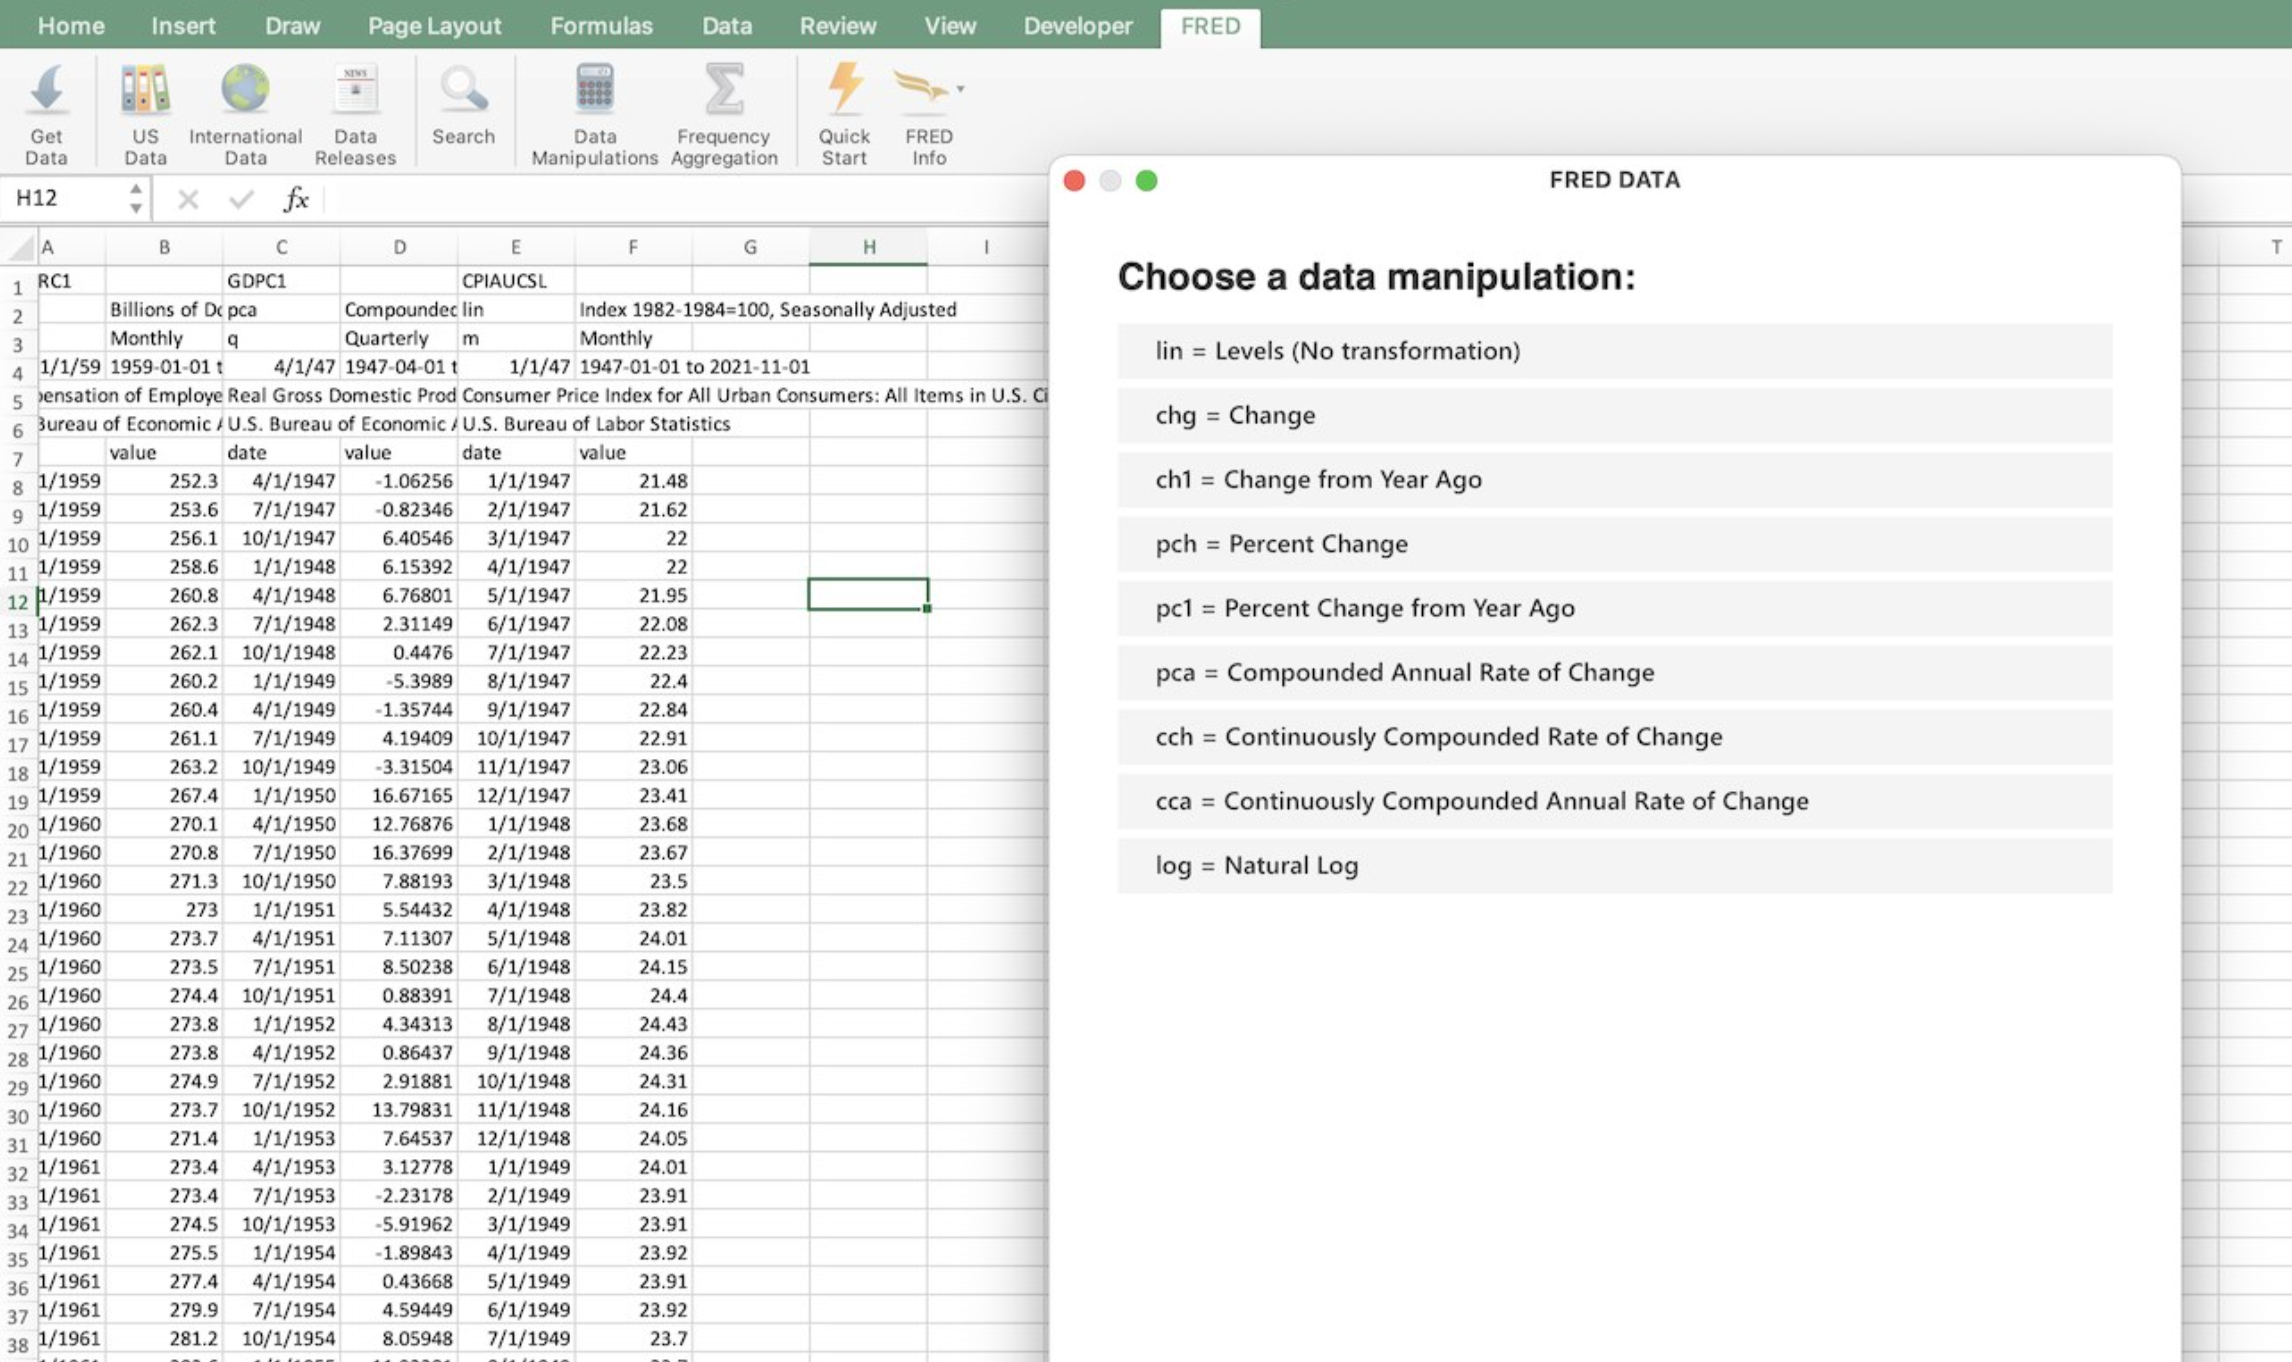Click the Name Box stepper arrows
The image size is (2292, 1362).
tap(136, 198)
